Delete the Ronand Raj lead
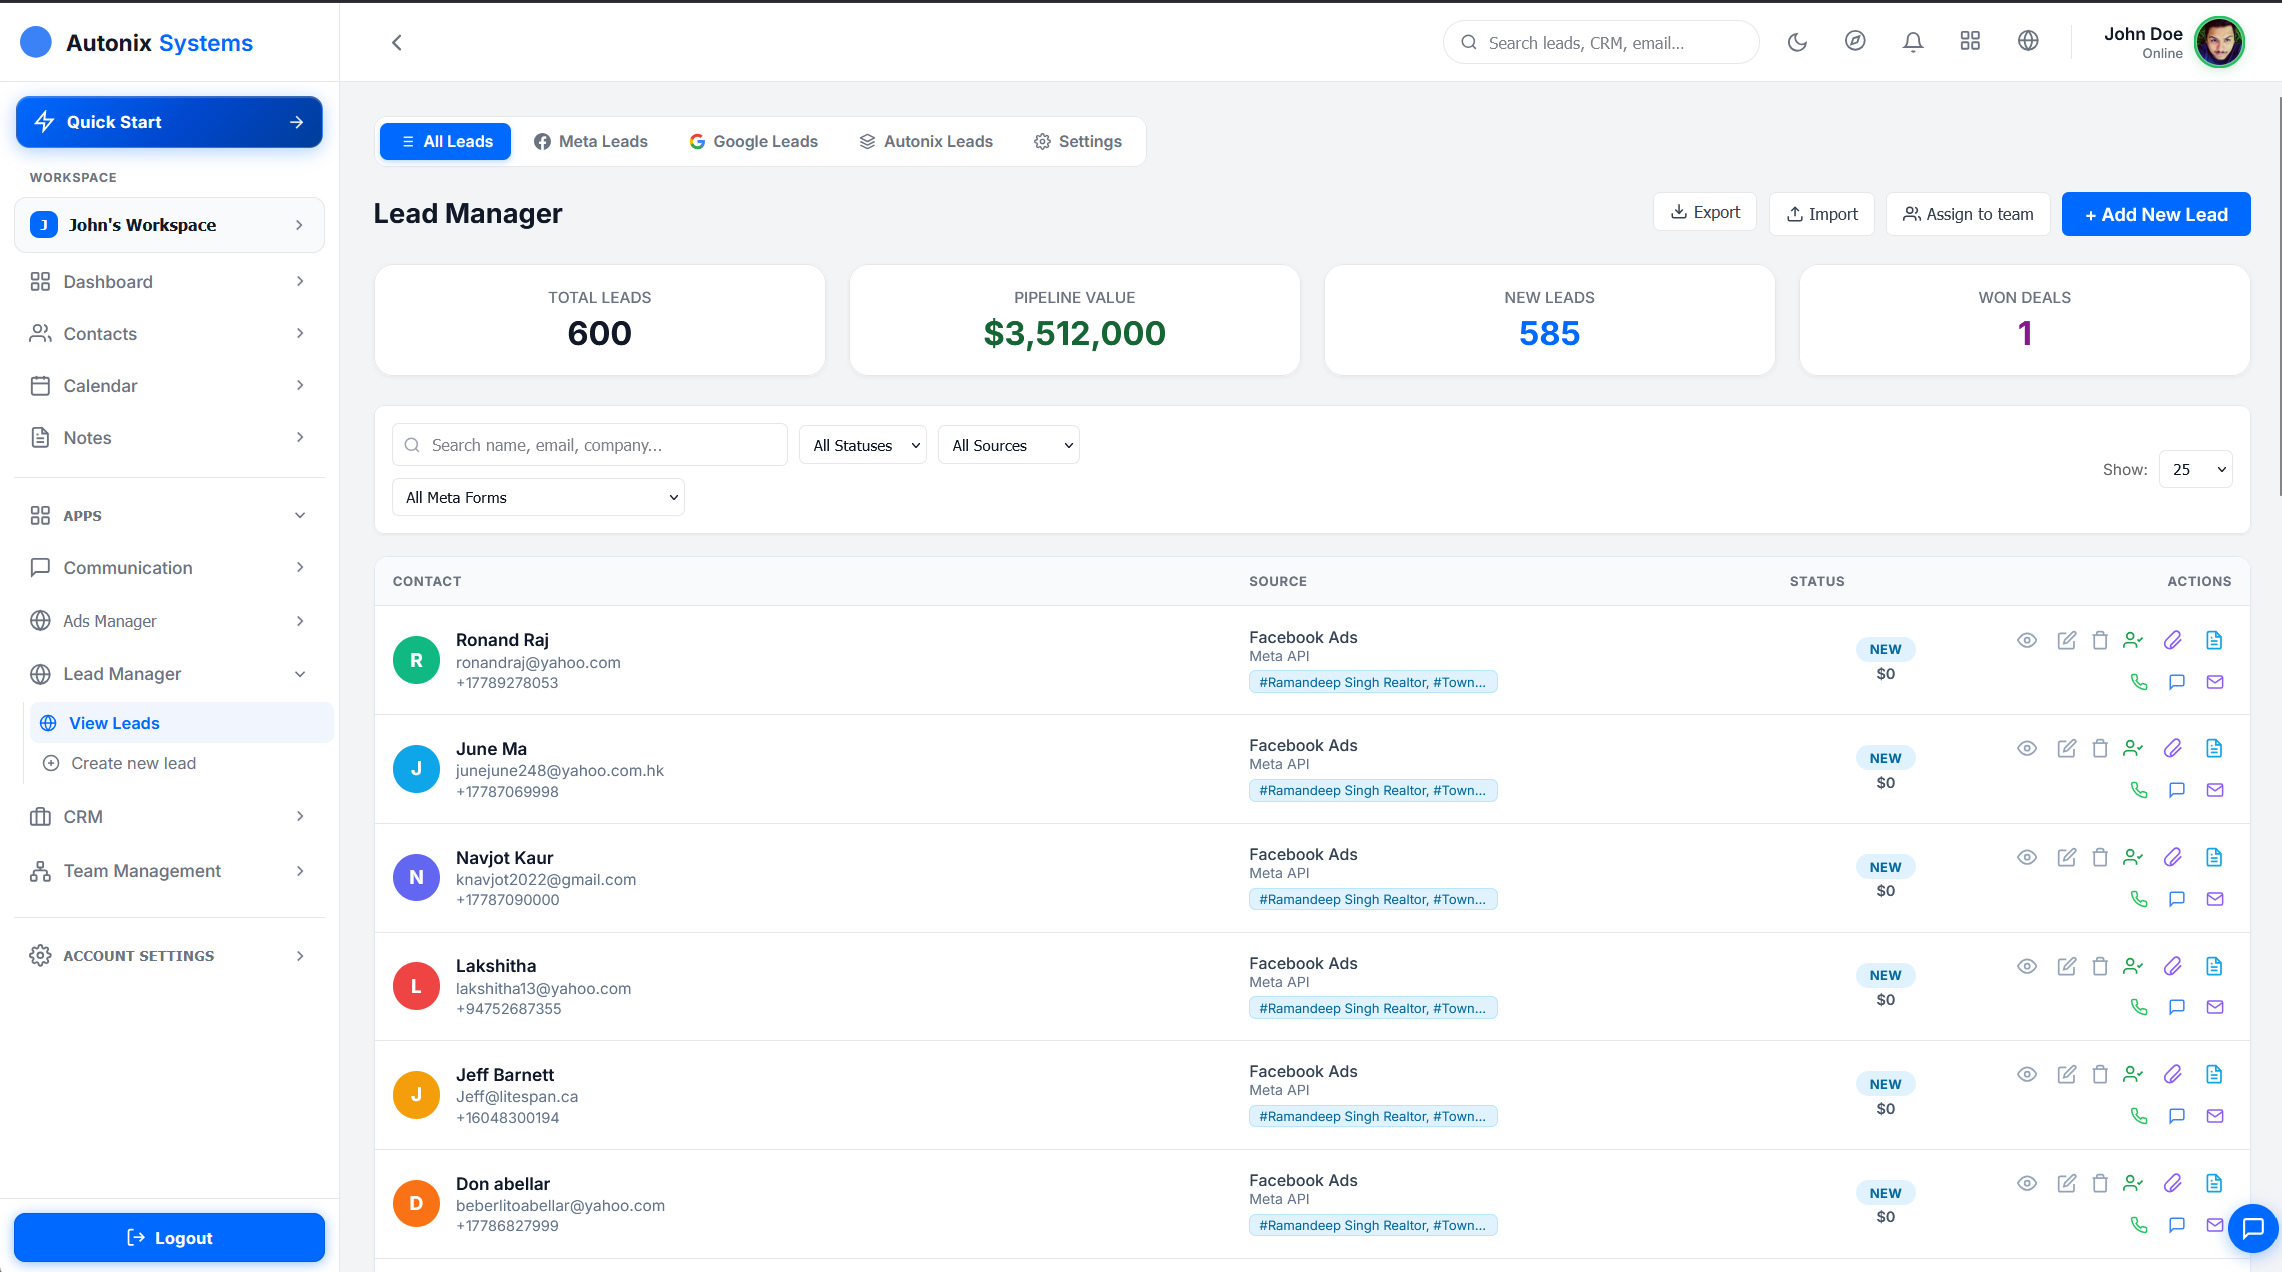 tap(2100, 640)
